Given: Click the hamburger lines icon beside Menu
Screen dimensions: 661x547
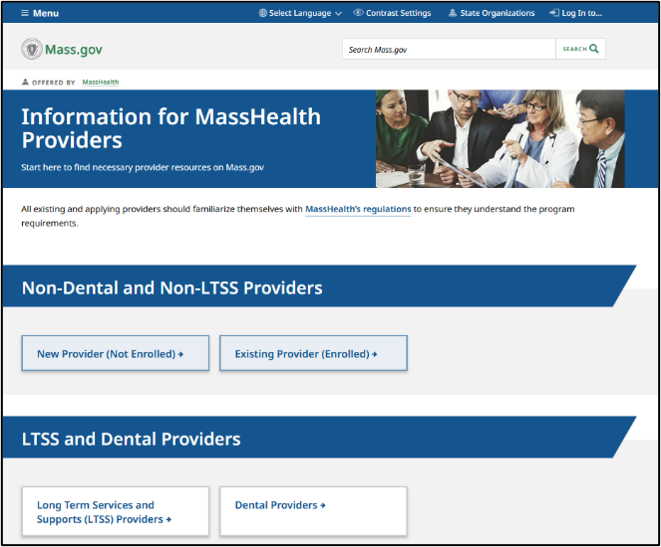Looking at the screenshot, I should (x=25, y=13).
